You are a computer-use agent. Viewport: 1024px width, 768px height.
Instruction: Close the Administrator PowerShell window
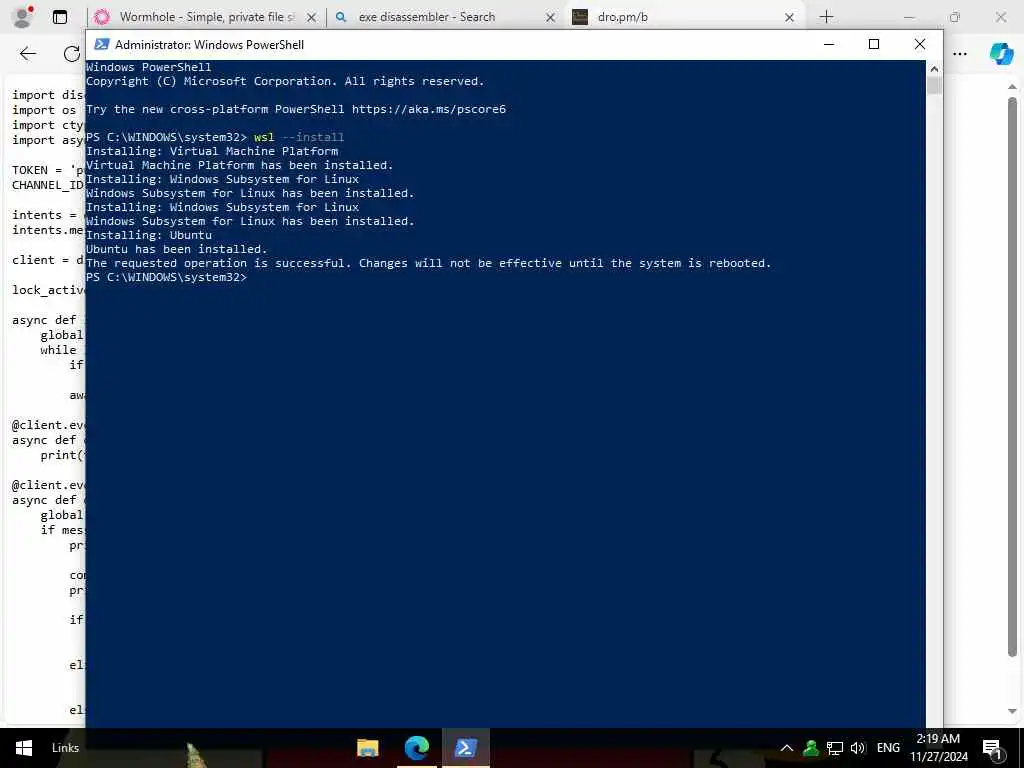click(920, 44)
